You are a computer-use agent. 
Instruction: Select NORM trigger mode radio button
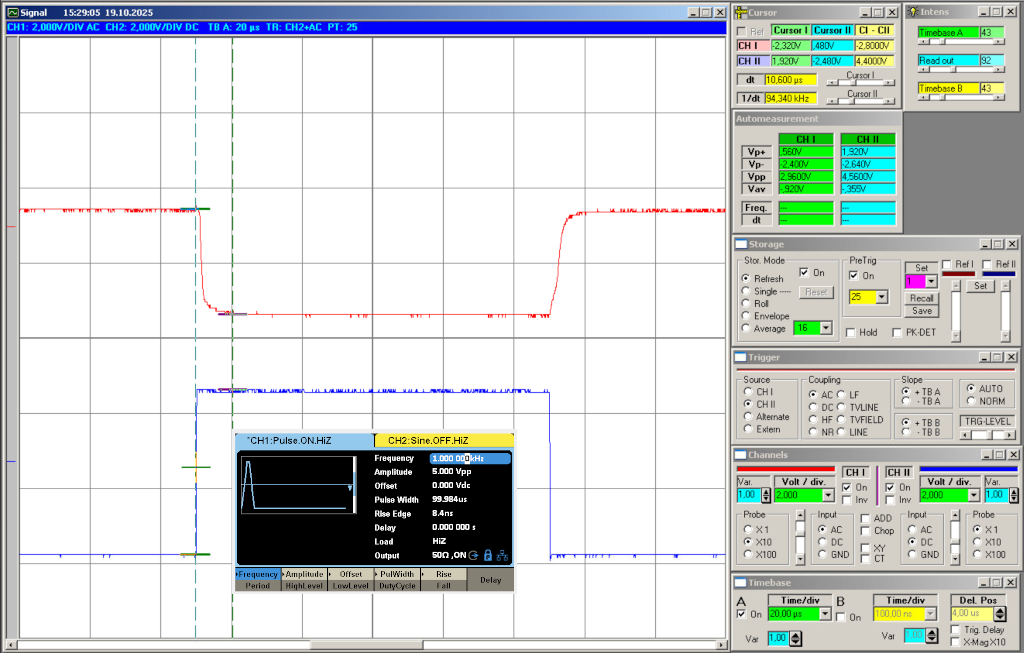click(969, 401)
